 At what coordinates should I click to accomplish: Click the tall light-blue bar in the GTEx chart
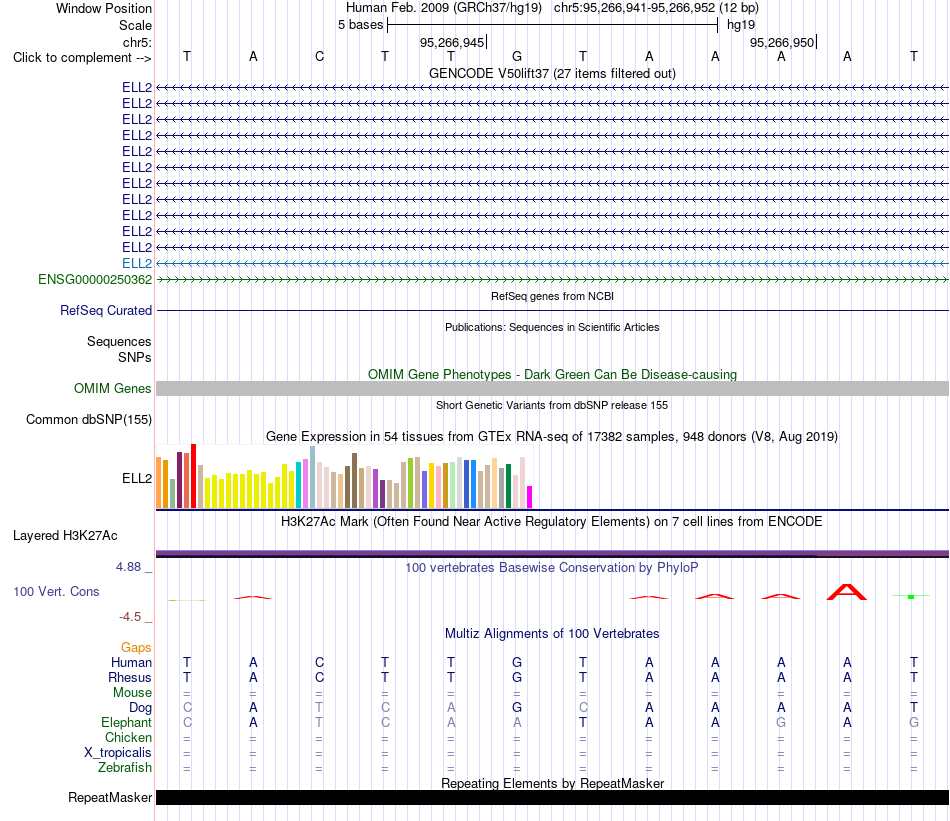tap(313, 477)
